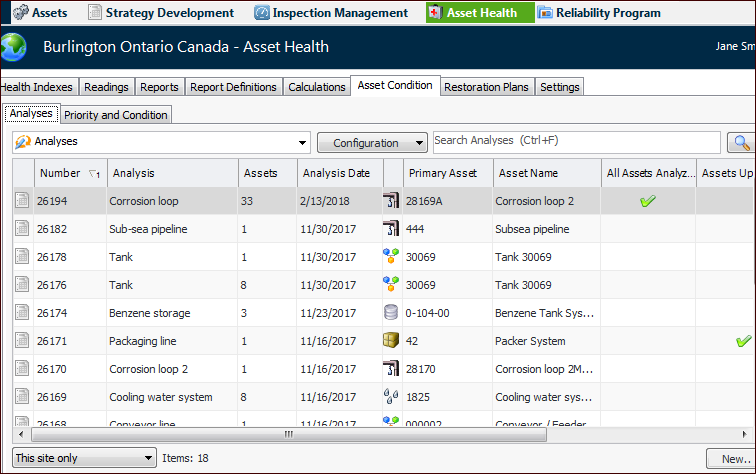The height and width of the screenshot is (474, 756).
Task: Click the horizontal scrollbar thumb
Action: (289, 434)
